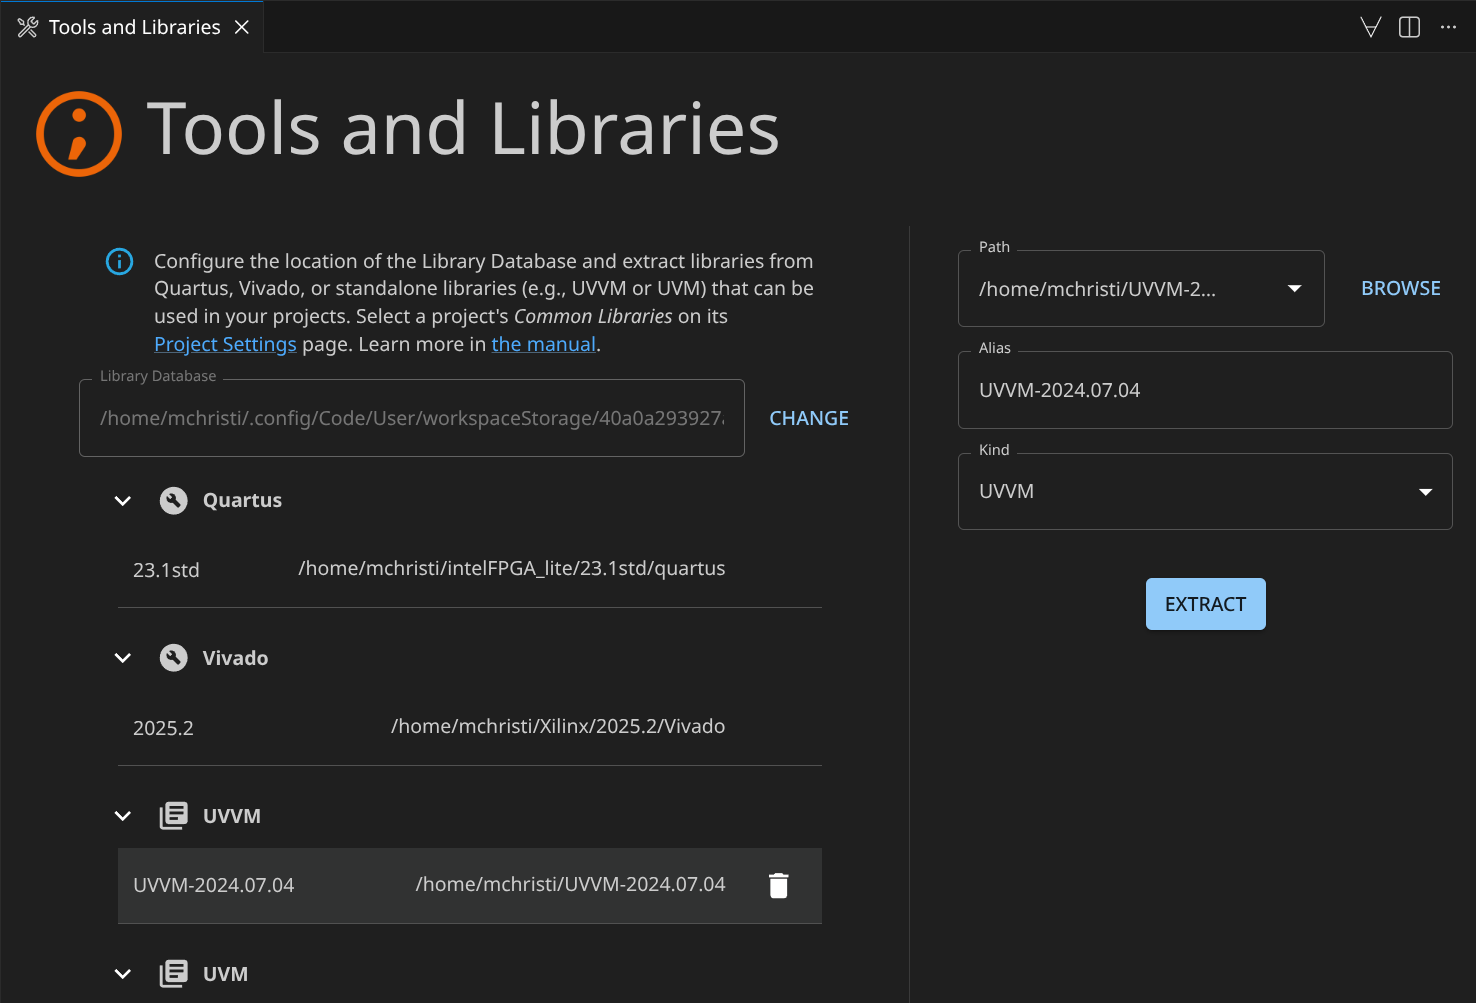Open the Kind dropdown showing UVVM
The height and width of the screenshot is (1003, 1476).
click(x=1425, y=492)
